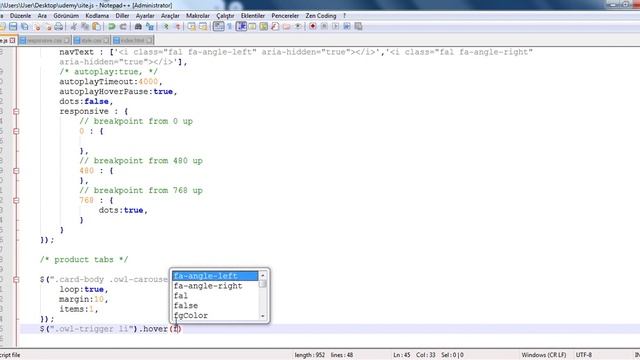Open the question mark help menu
Image resolution: width=640 pixels, height=360 pixels.
click(344, 16)
